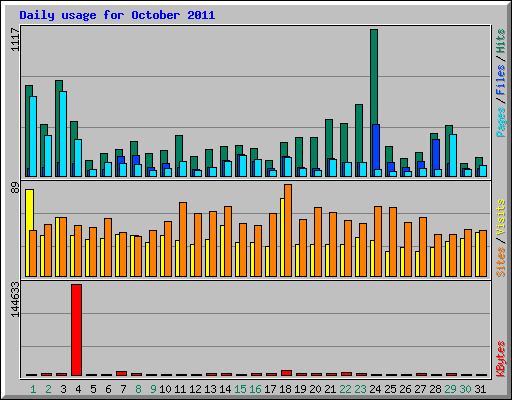Click day number 5 on the x-axis
The width and height of the screenshot is (512, 400).
click(93, 389)
